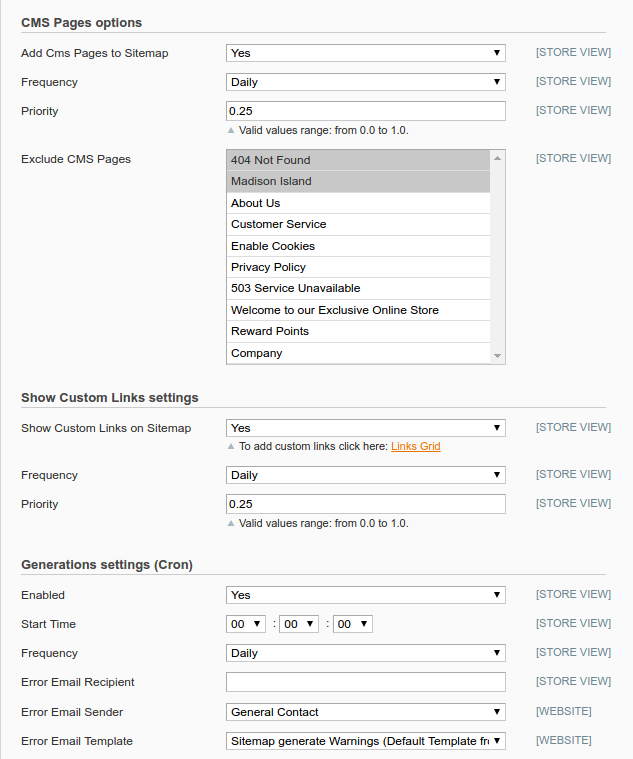Open Add Cms Pages to Sitemap dropdown

coord(365,53)
